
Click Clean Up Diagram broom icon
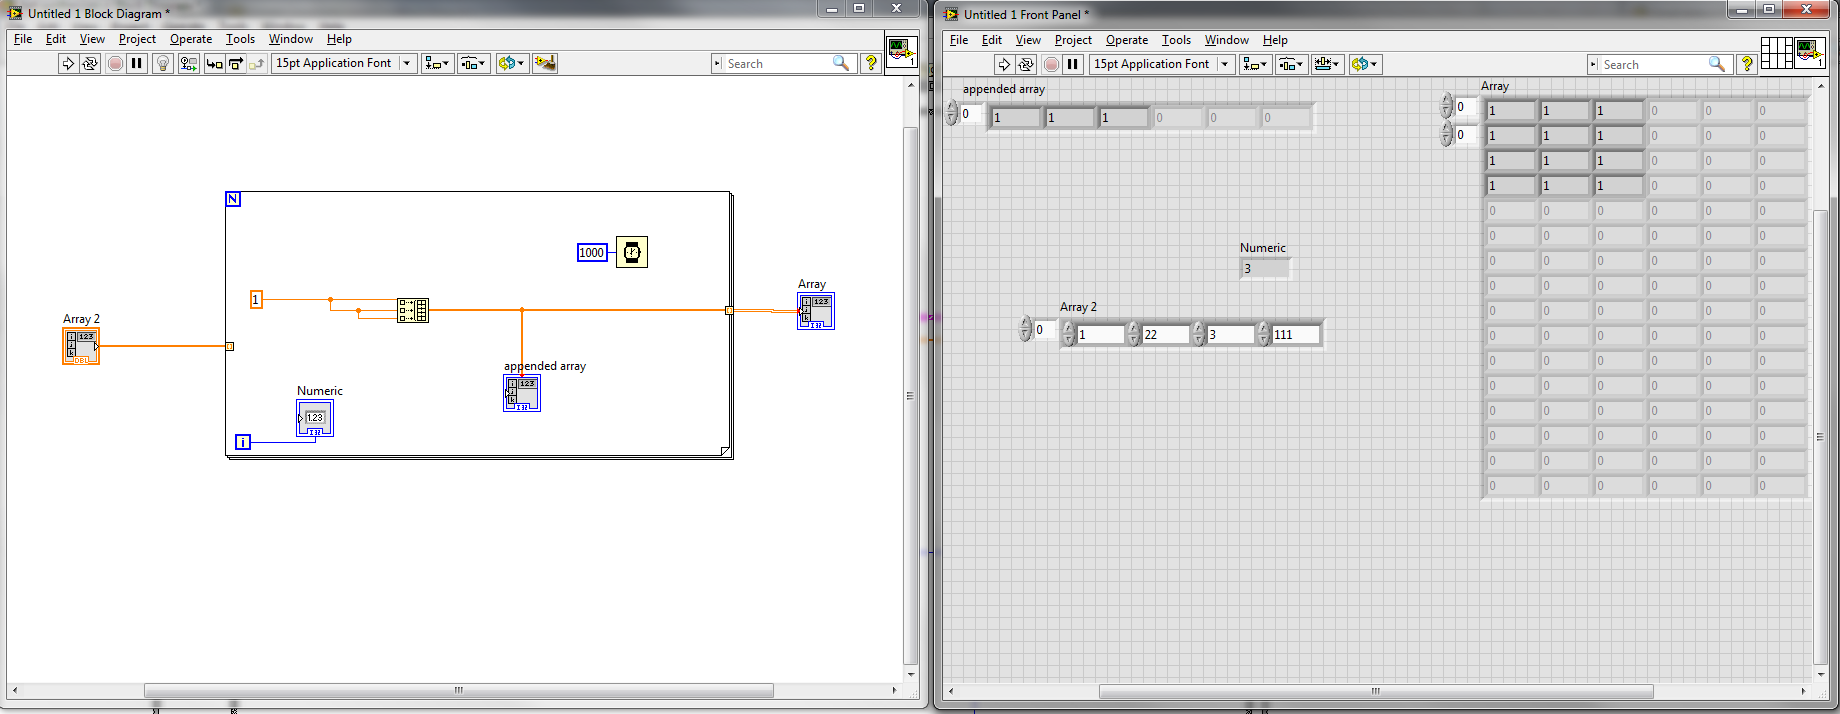[545, 63]
